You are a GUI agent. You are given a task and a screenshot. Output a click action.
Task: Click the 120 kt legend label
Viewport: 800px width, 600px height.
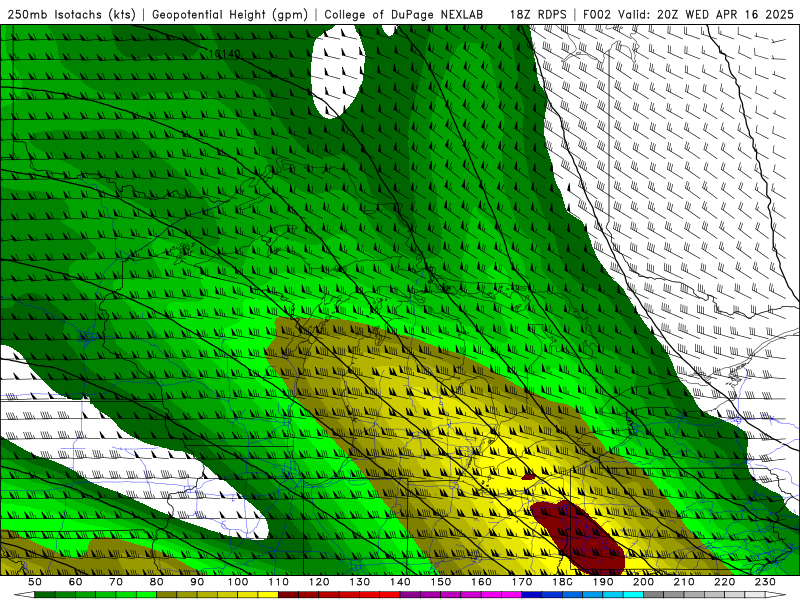(319, 582)
